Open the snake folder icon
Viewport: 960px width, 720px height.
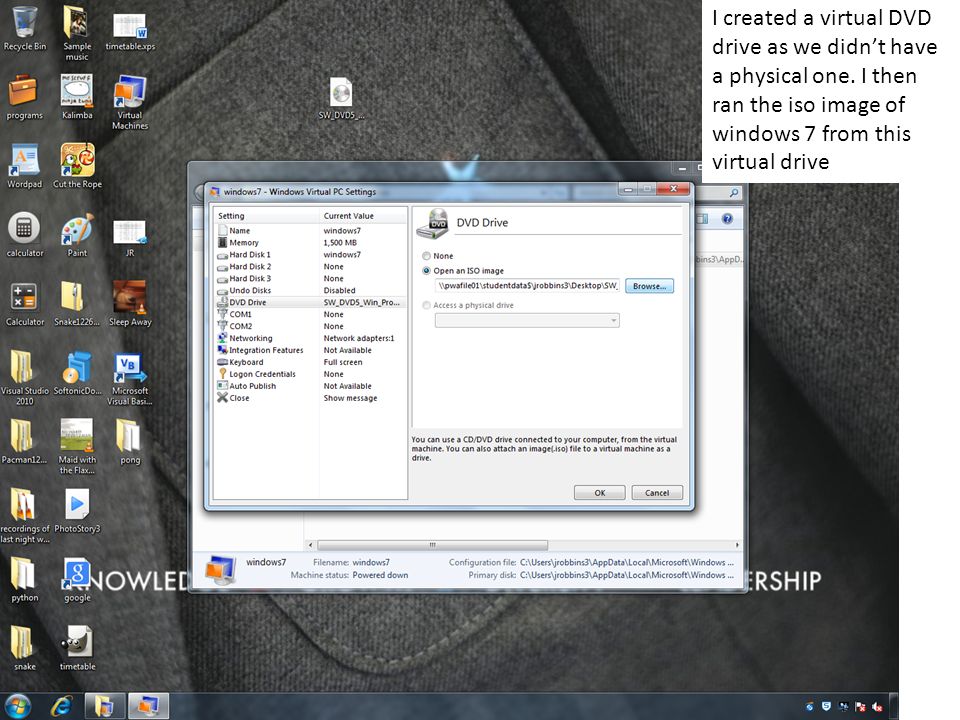(x=24, y=648)
